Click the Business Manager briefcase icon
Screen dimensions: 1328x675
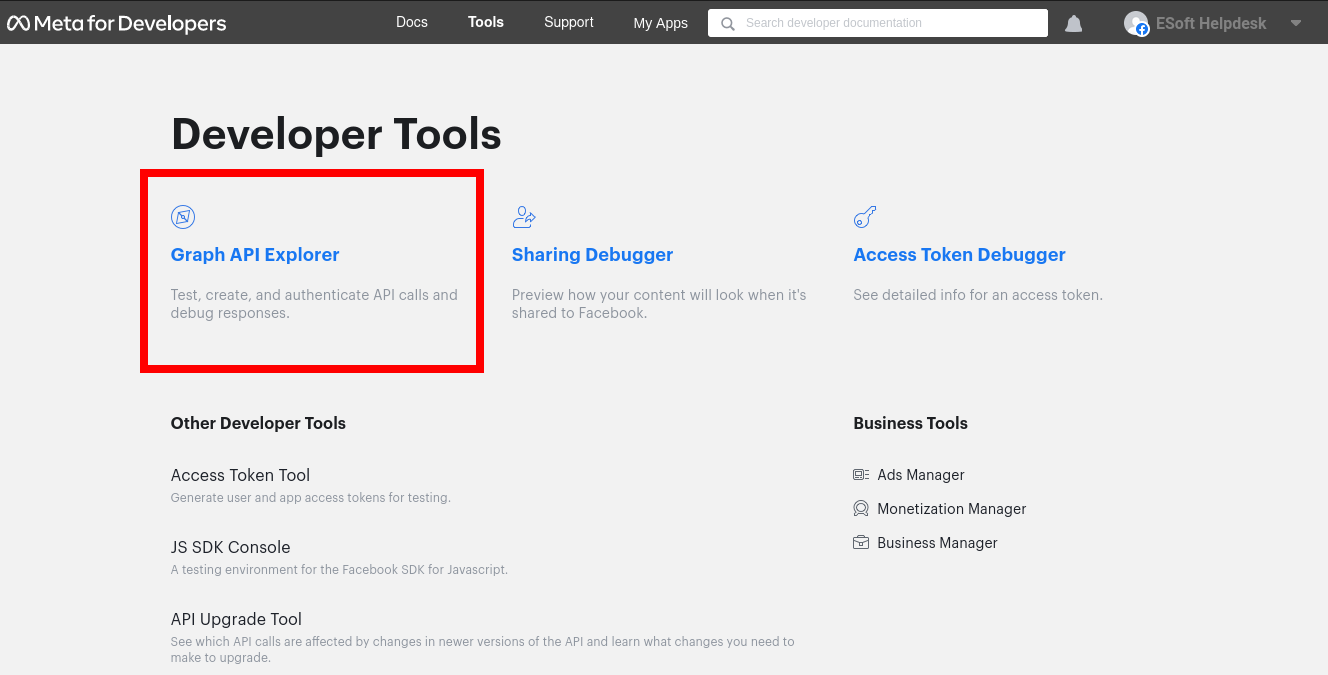click(x=861, y=543)
